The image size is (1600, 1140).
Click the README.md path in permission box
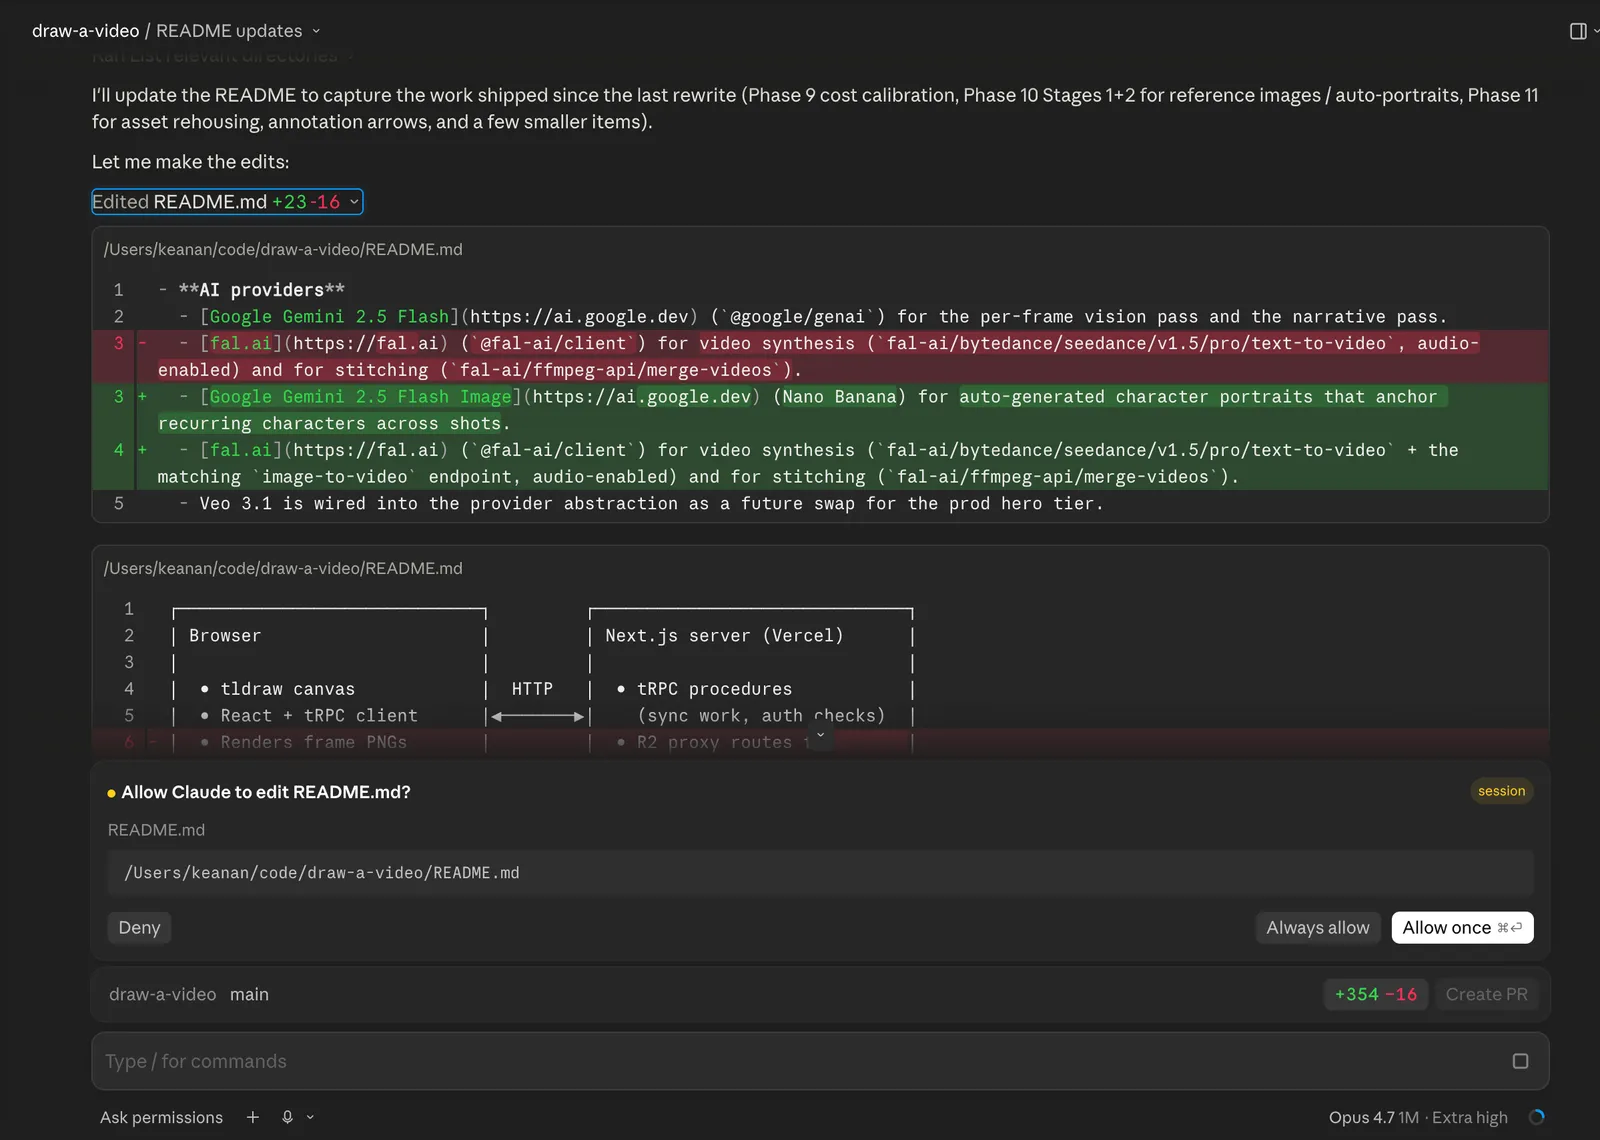tap(820, 873)
